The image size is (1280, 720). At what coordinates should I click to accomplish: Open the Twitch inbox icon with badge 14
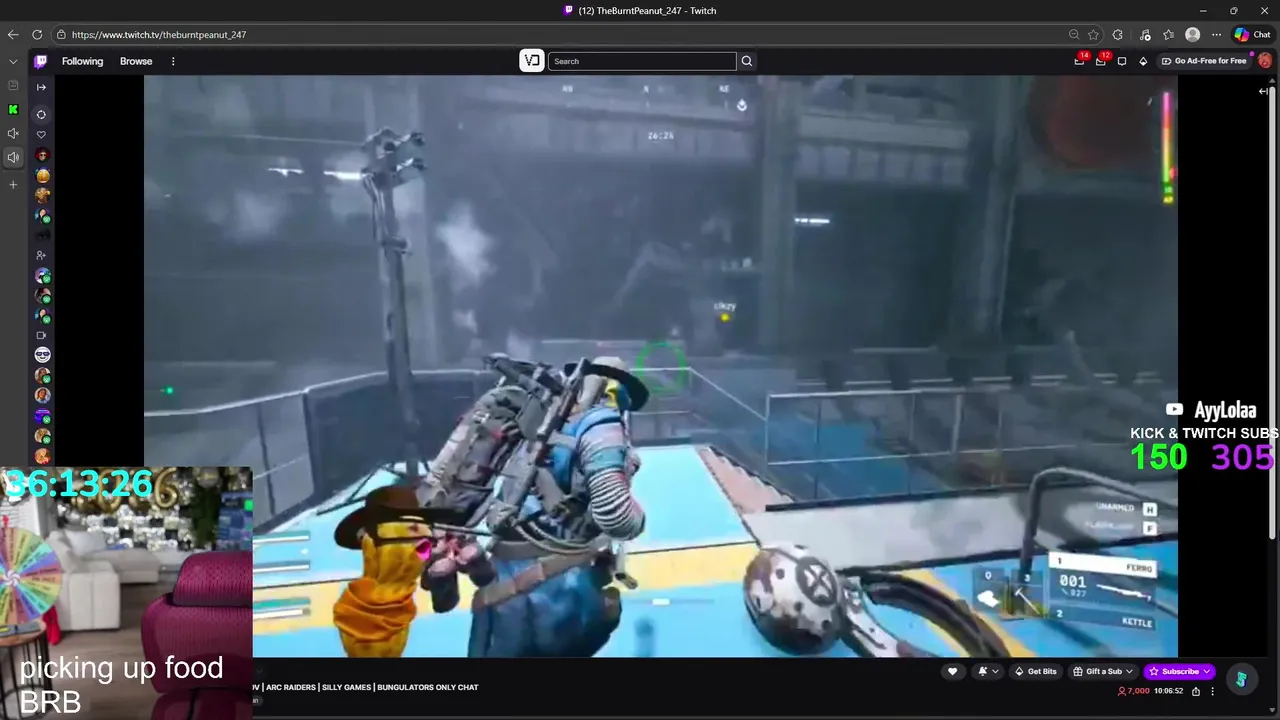click(x=1079, y=61)
